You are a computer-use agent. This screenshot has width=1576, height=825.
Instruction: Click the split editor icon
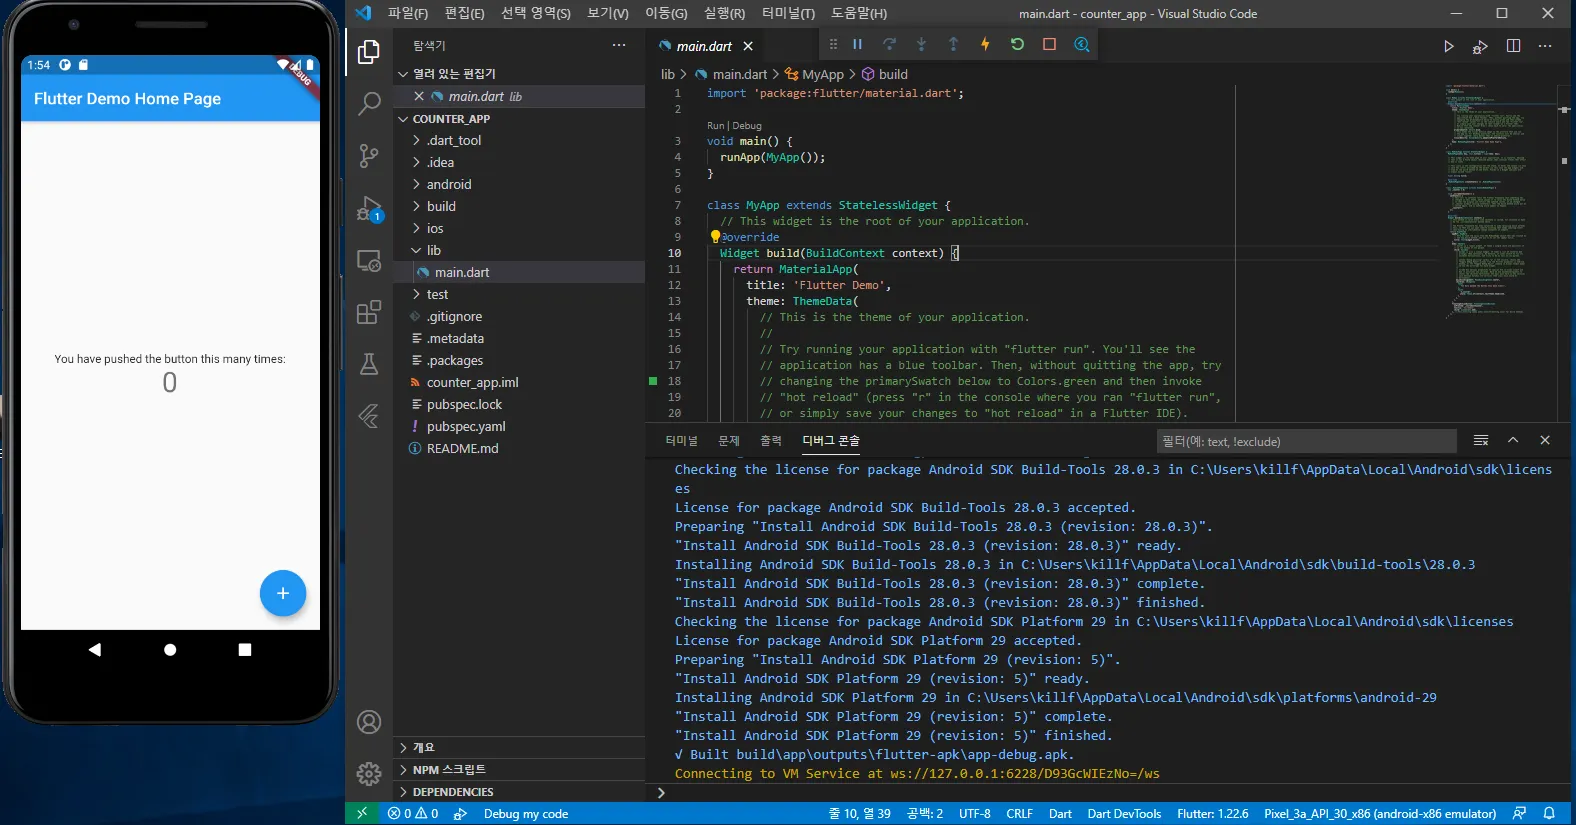(x=1513, y=46)
